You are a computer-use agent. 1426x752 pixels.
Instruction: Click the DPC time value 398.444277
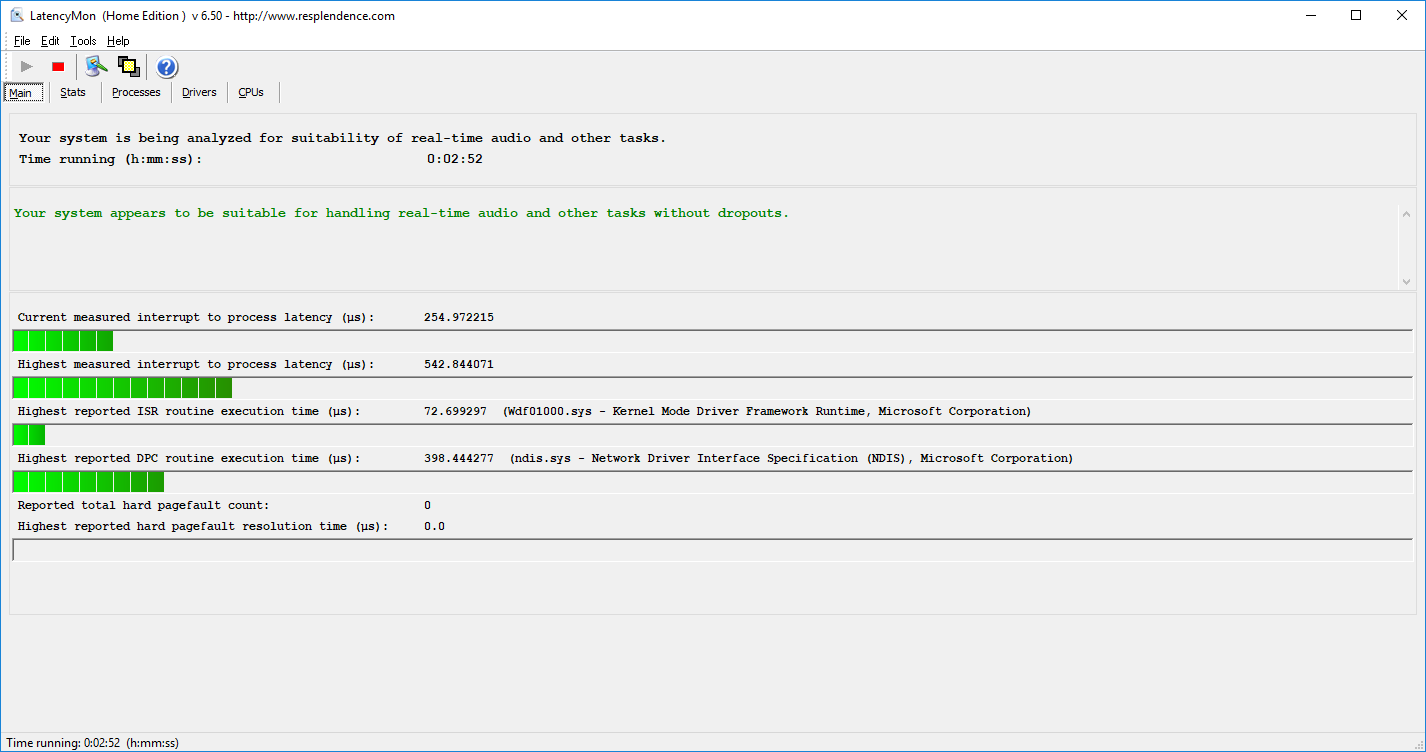click(x=459, y=458)
